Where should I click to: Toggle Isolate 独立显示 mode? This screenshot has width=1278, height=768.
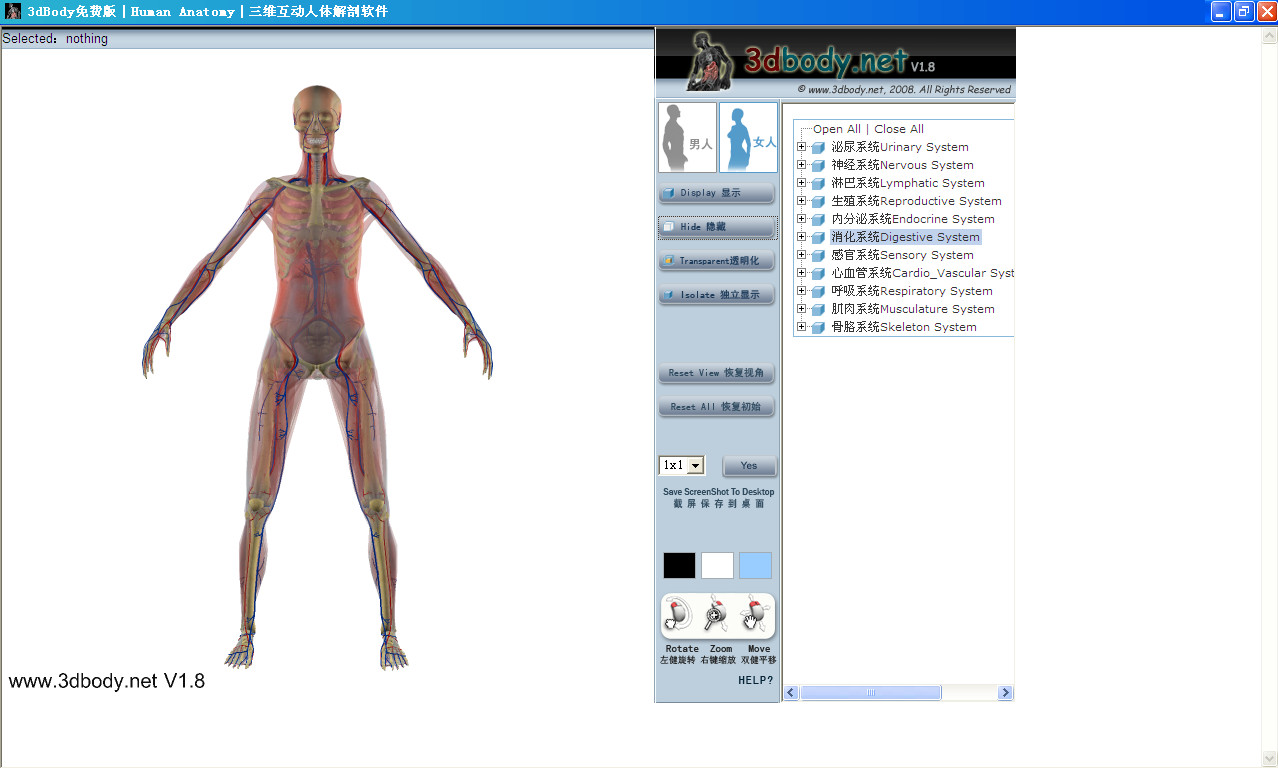[716, 293]
